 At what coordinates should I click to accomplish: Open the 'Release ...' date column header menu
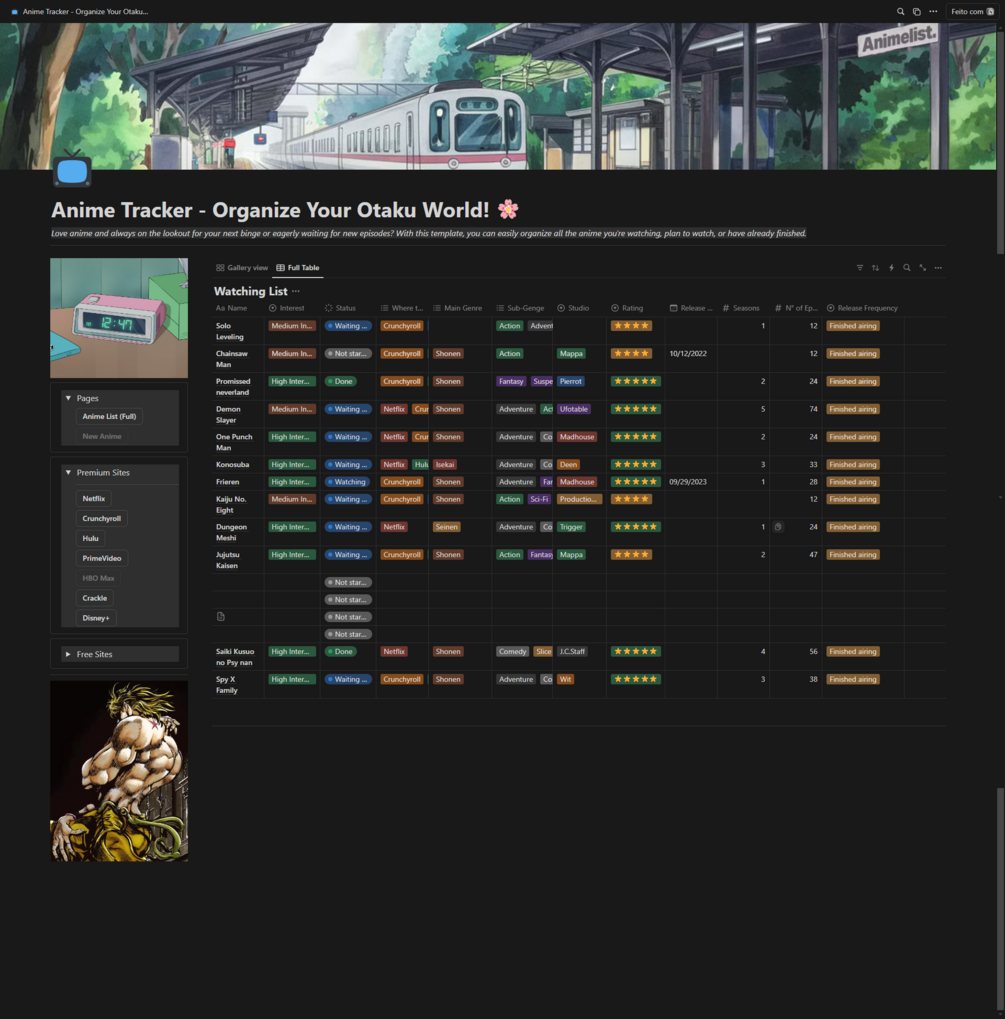point(691,308)
